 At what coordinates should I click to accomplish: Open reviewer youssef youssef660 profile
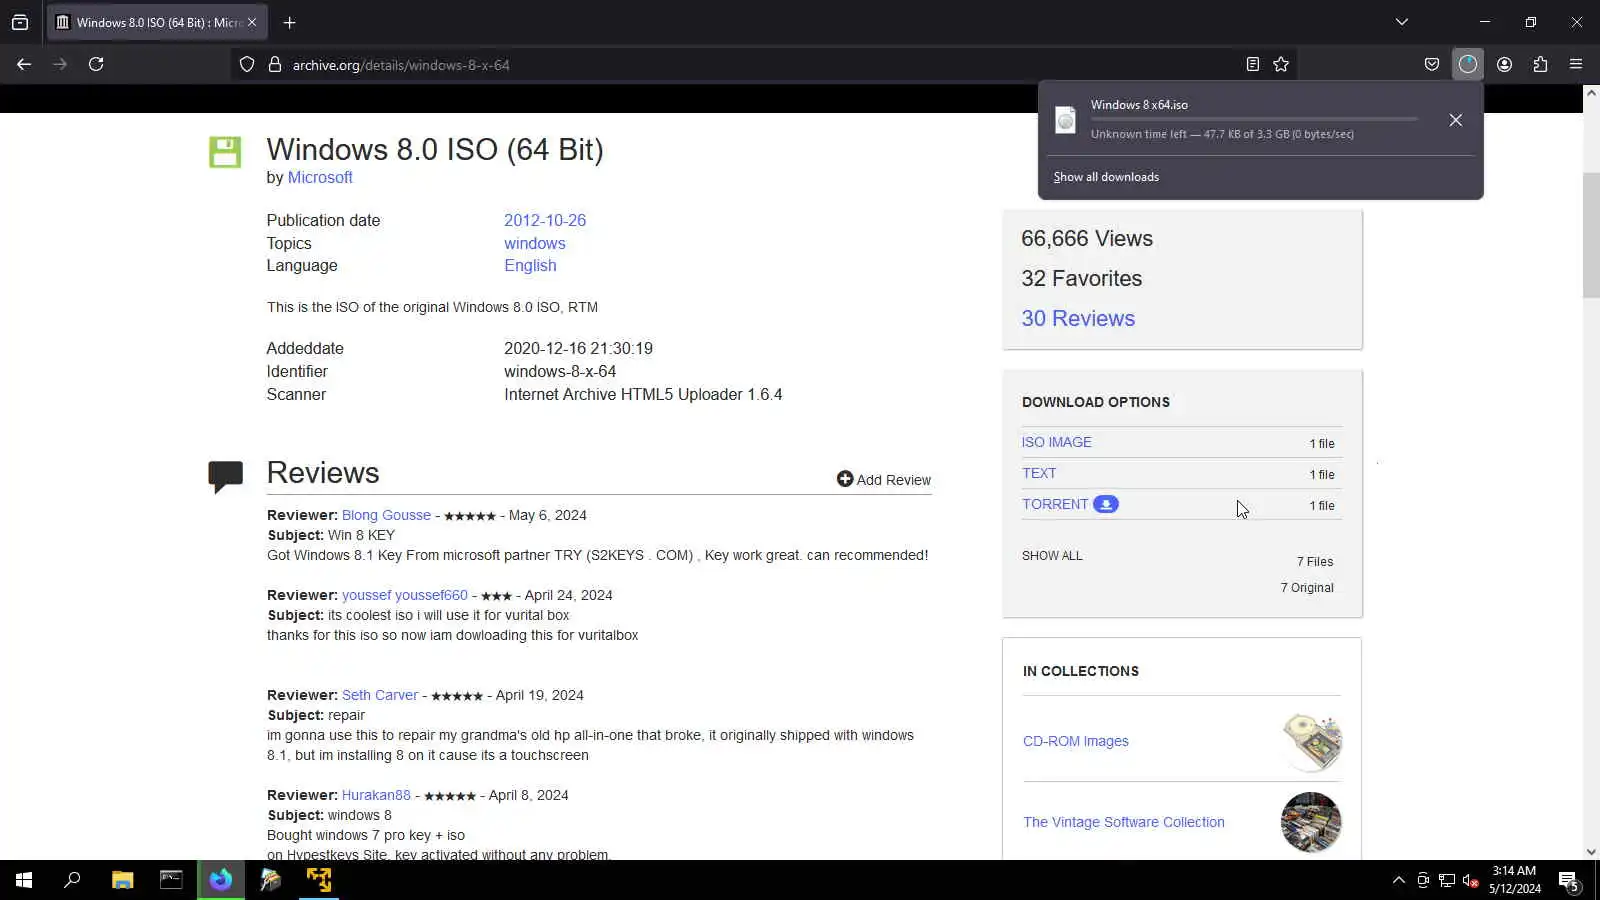coord(405,595)
